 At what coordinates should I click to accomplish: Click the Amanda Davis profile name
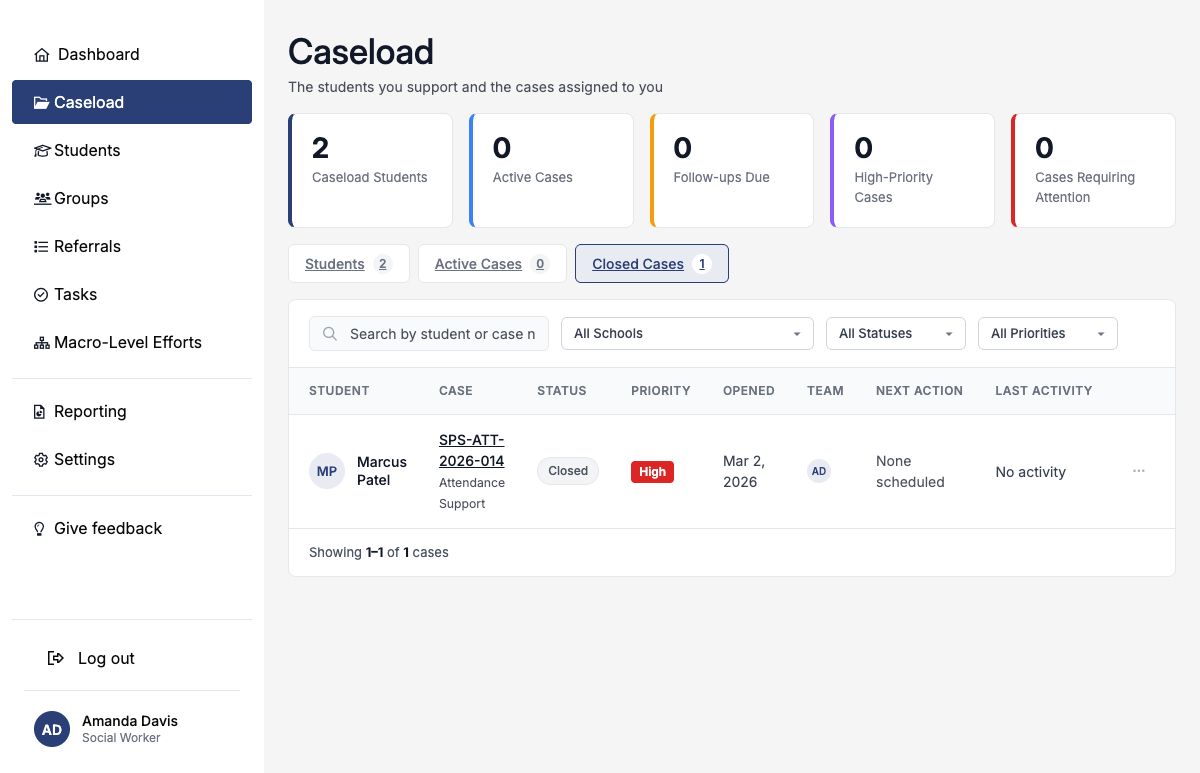click(x=130, y=721)
